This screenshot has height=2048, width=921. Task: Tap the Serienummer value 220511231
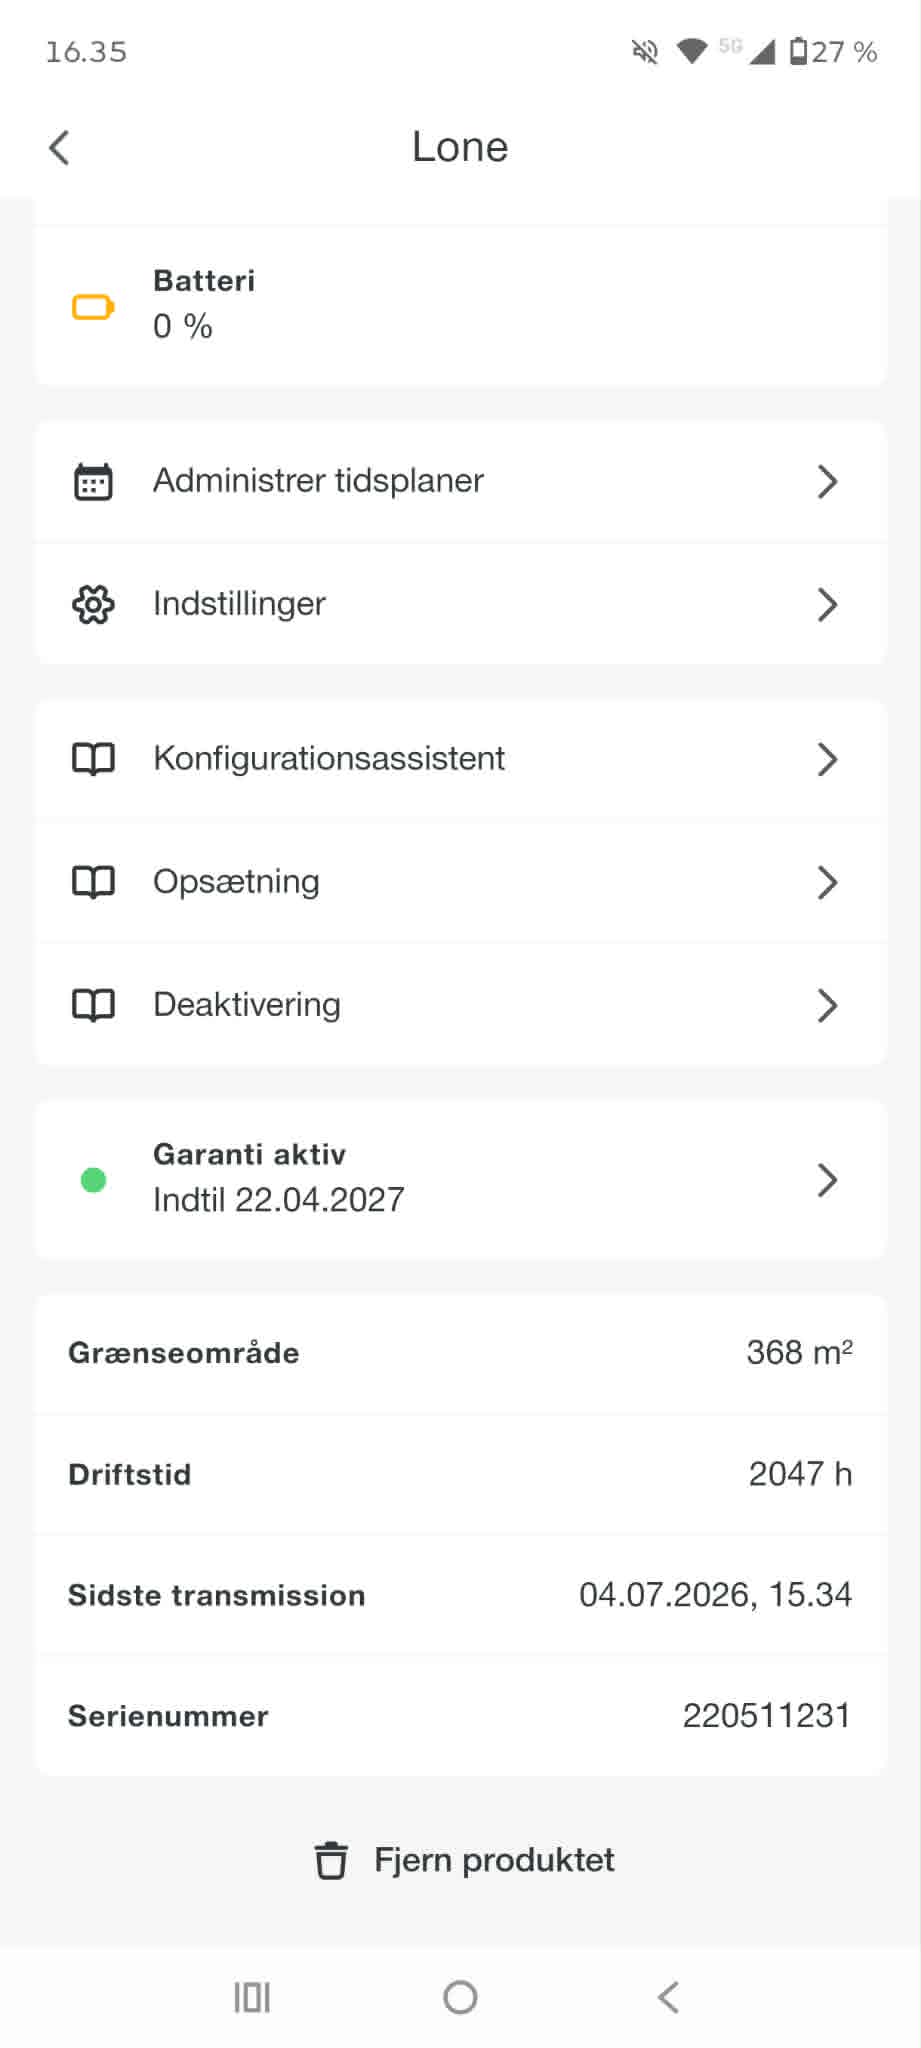click(766, 1716)
